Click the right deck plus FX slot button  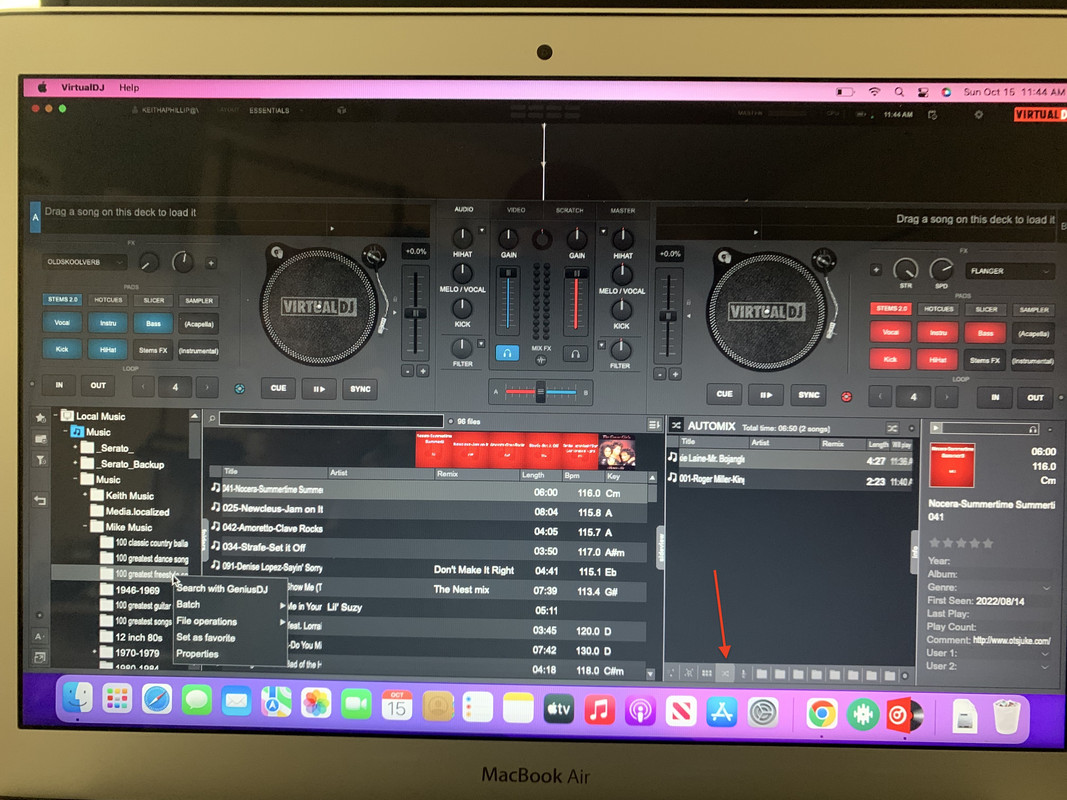coord(876,270)
